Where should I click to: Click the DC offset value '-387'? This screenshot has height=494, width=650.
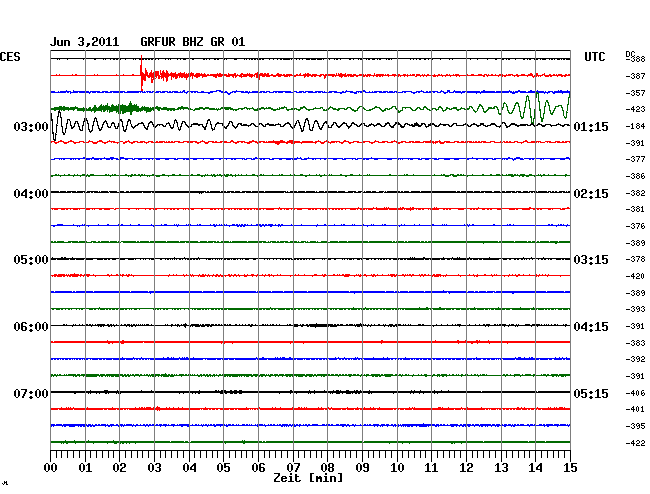pyautogui.click(x=635, y=76)
